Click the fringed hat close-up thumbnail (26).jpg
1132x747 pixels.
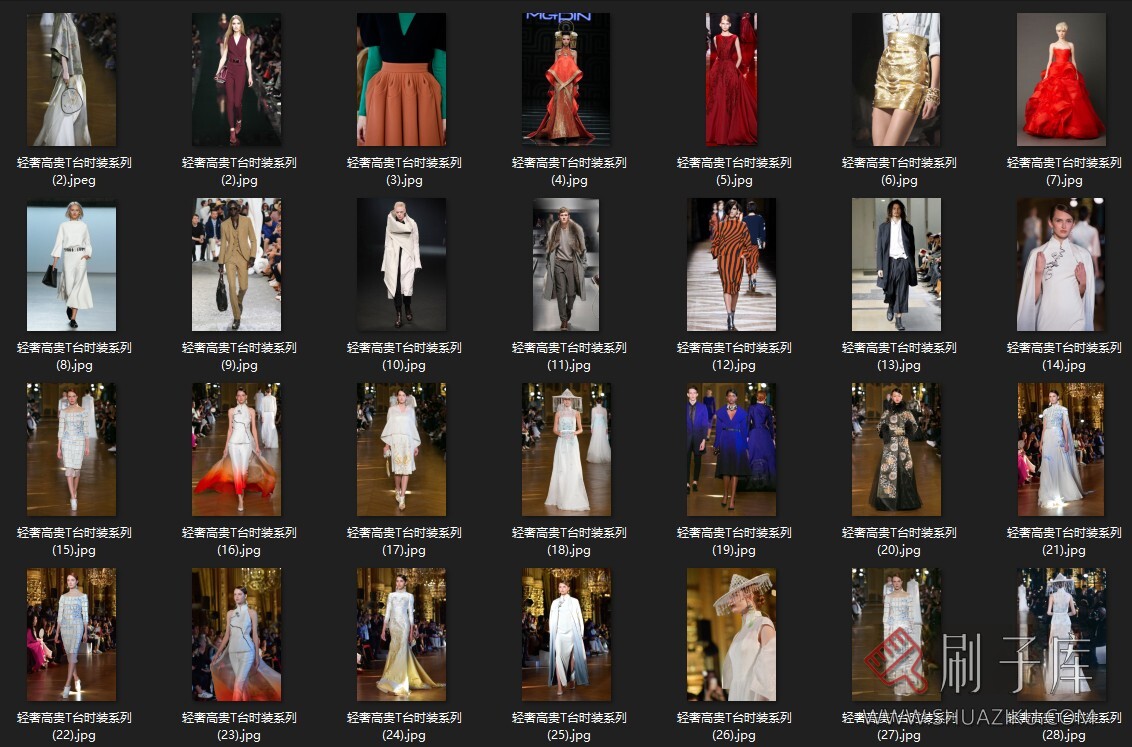point(731,635)
